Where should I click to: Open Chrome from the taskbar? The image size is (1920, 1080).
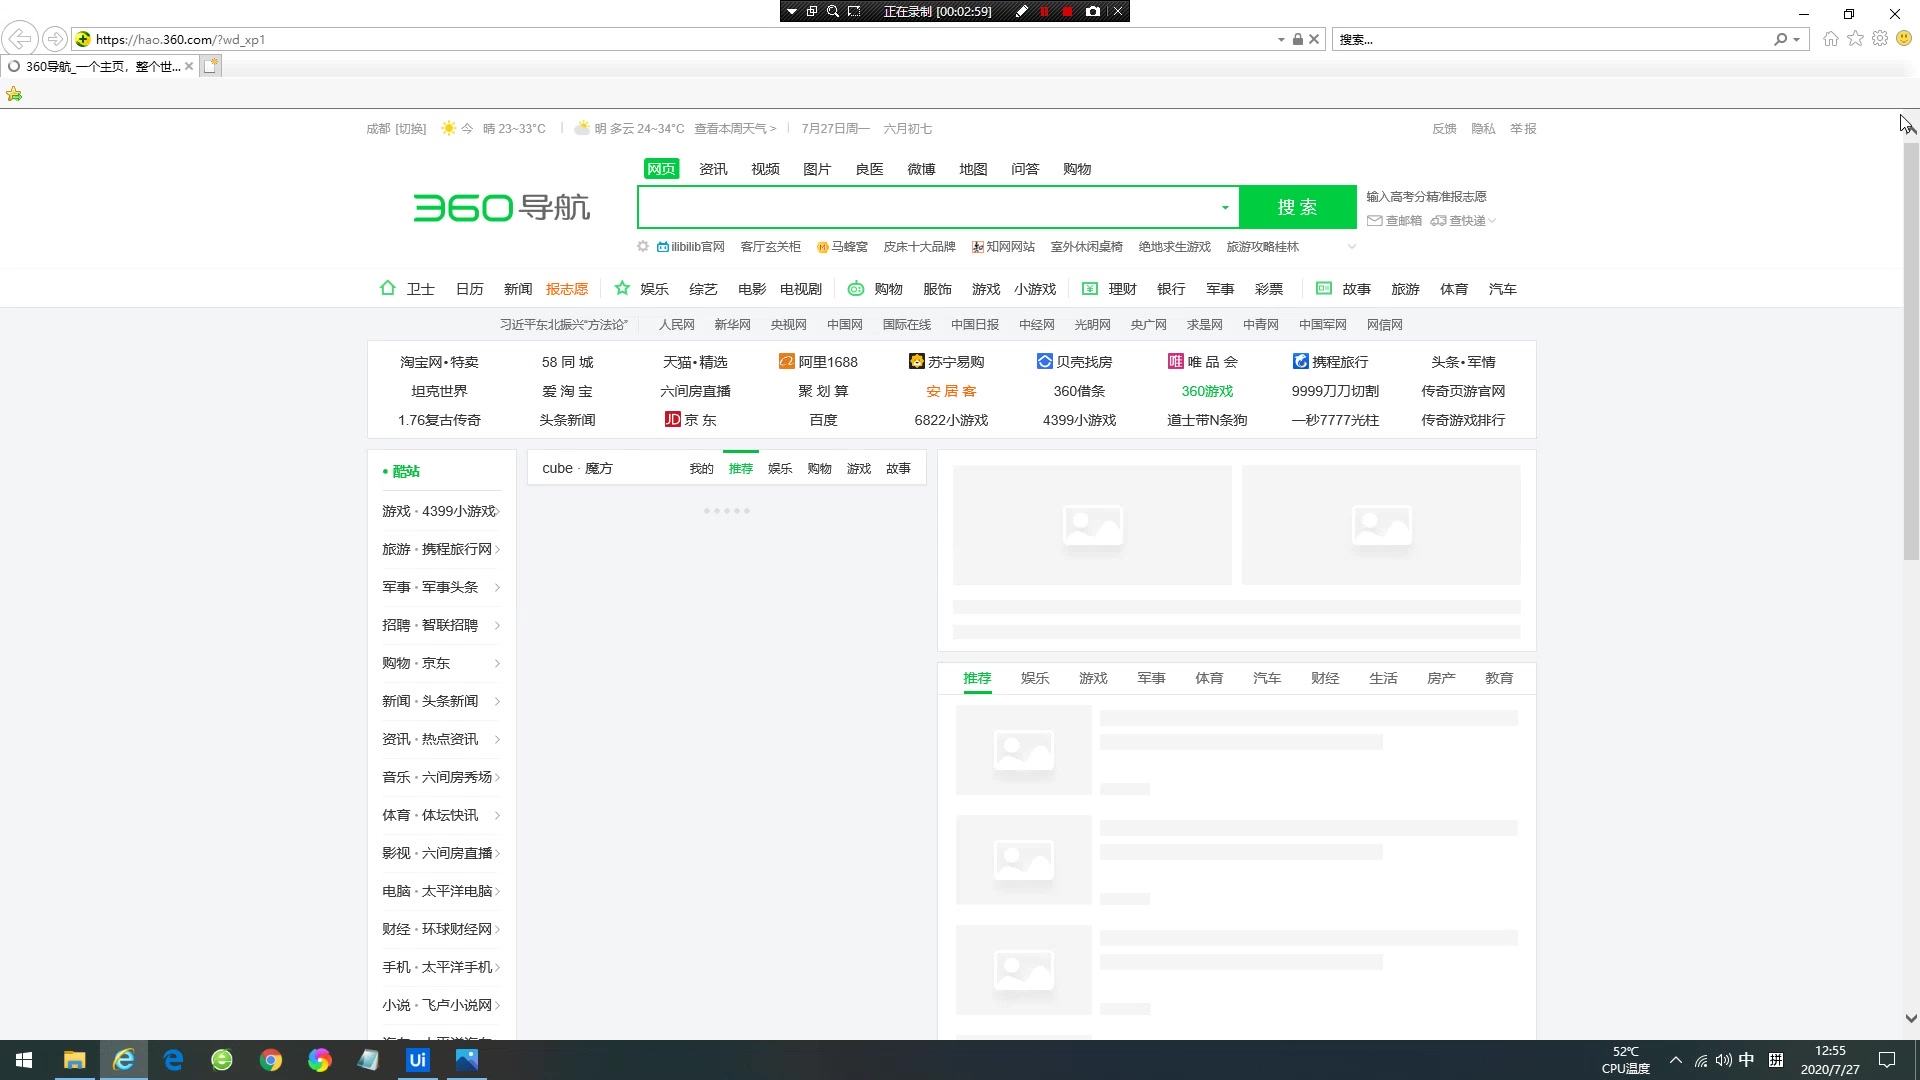tap(271, 1060)
